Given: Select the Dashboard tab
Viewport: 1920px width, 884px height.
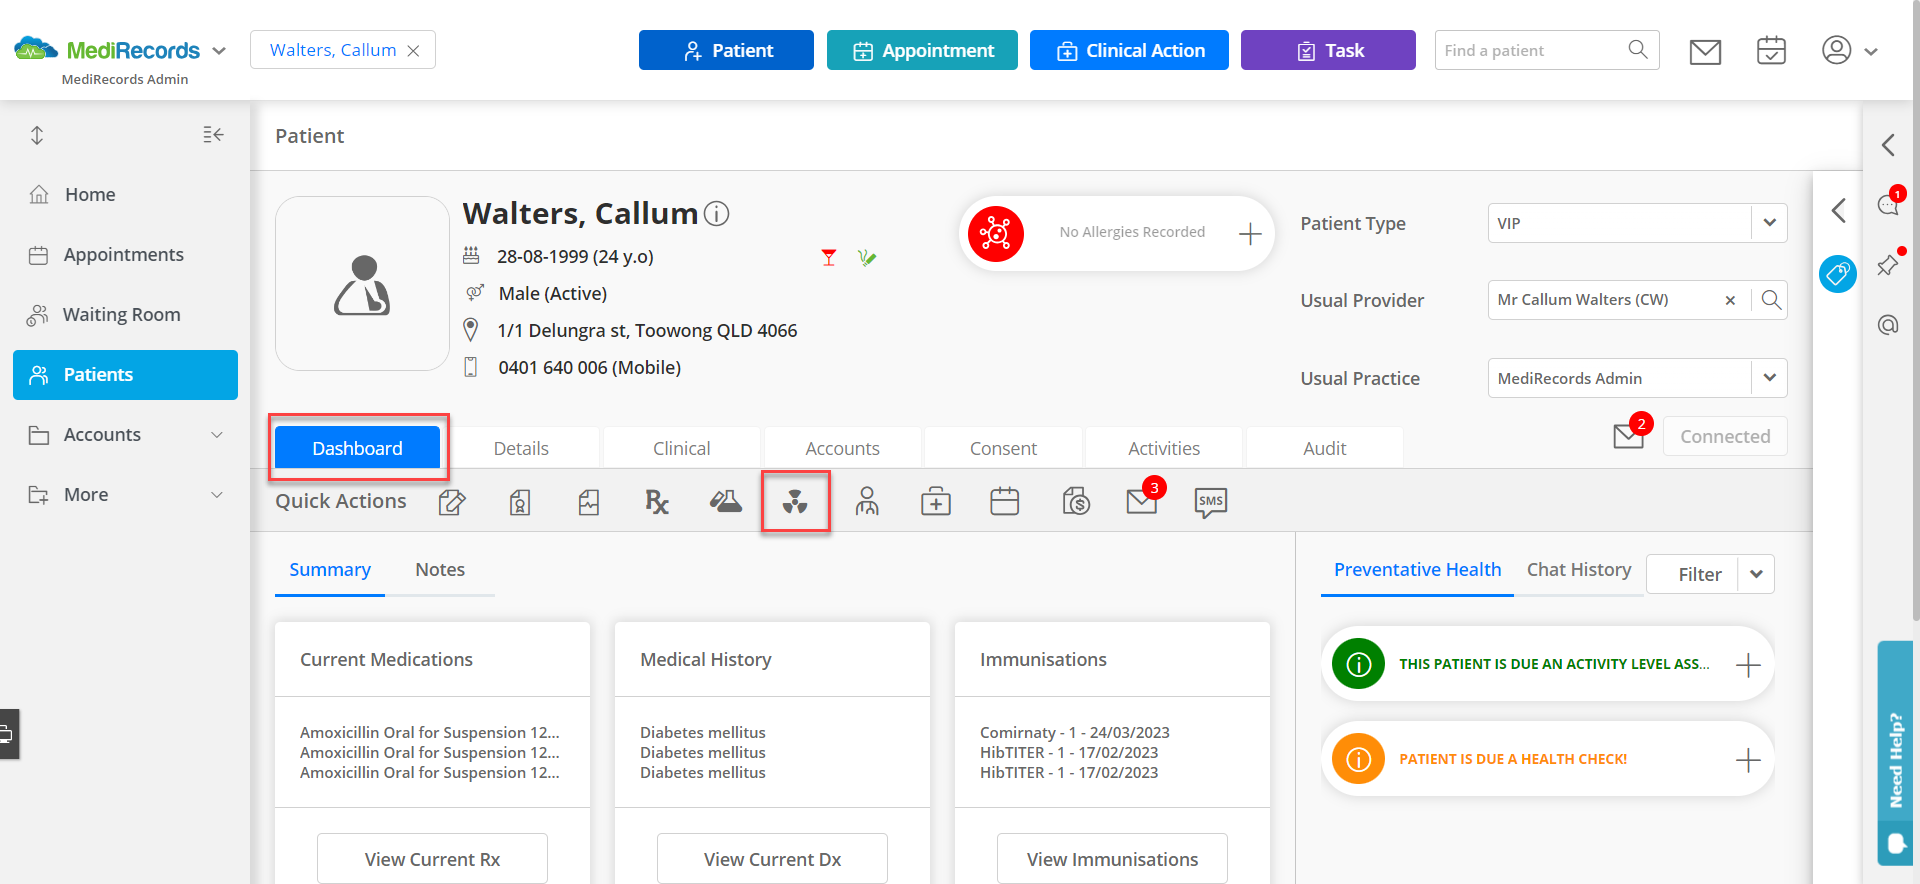Looking at the screenshot, I should pyautogui.click(x=357, y=448).
